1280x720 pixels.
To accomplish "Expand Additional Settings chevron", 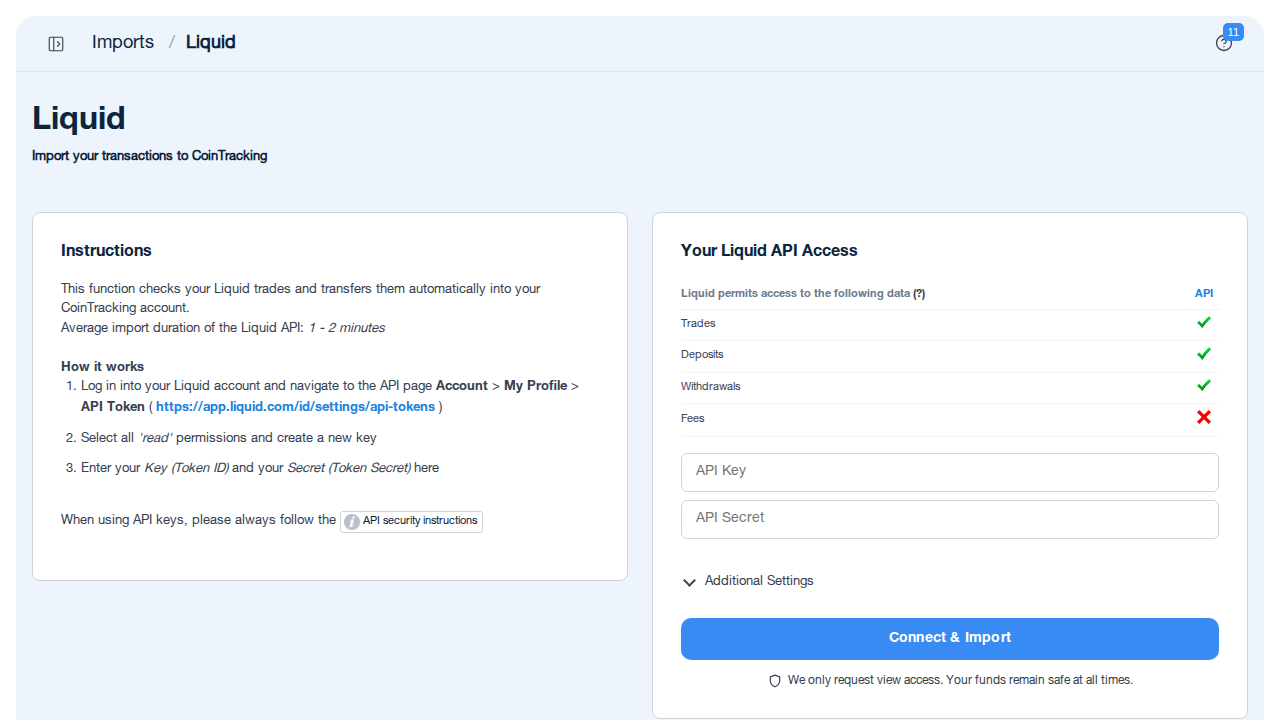I will pos(689,582).
